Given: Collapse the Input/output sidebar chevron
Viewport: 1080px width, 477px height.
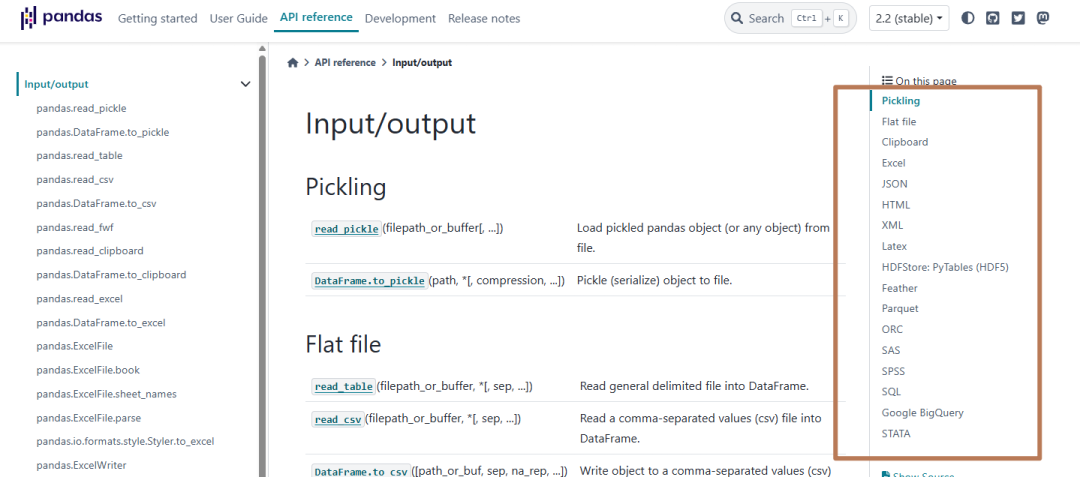Looking at the screenshot, I should (x=245, y=84).
